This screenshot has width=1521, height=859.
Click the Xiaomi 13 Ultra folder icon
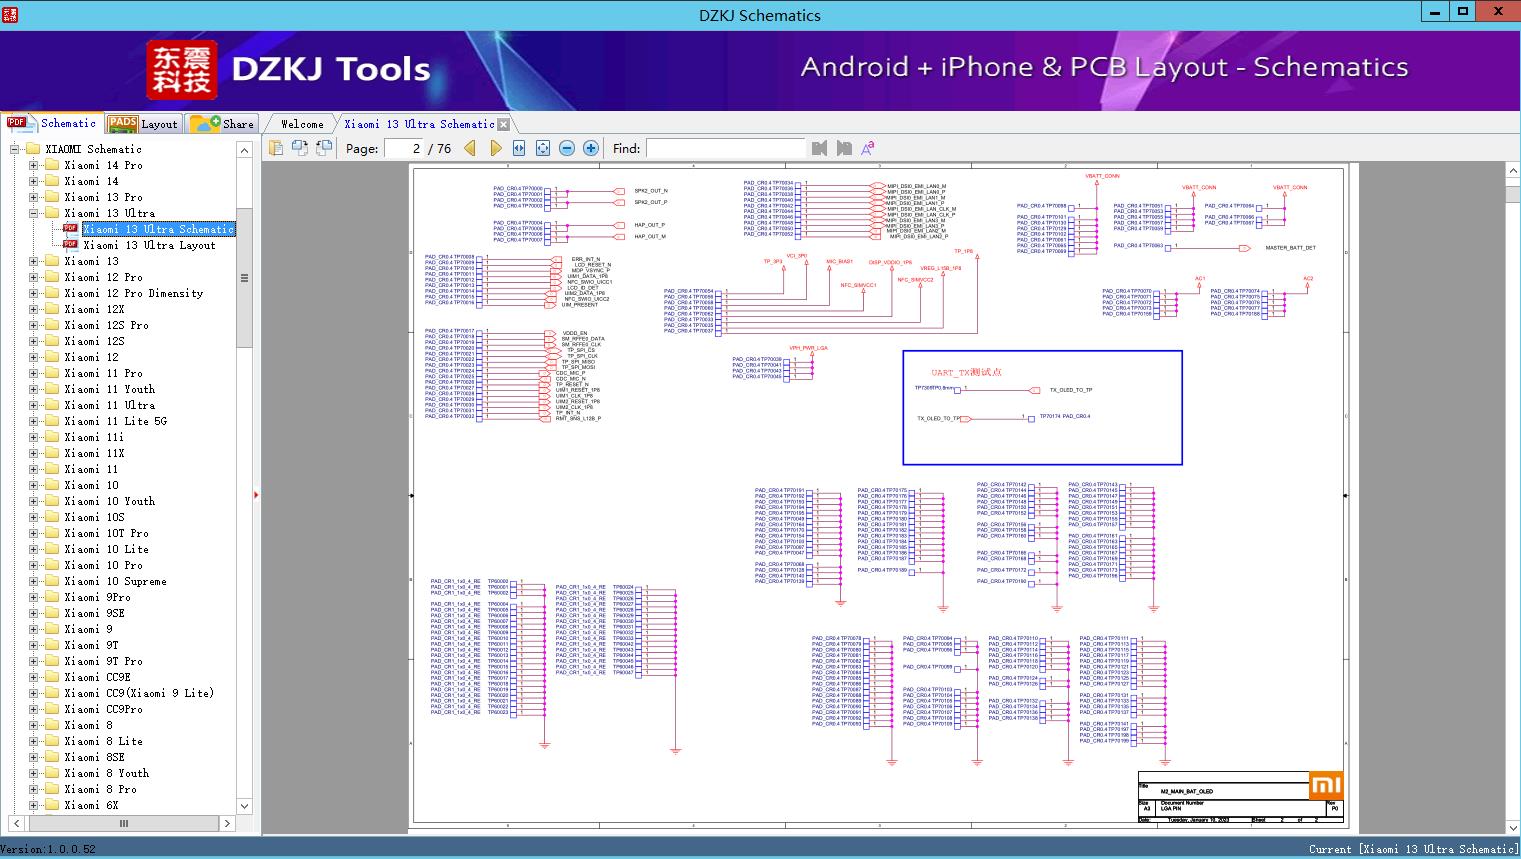tap(52, 213)
